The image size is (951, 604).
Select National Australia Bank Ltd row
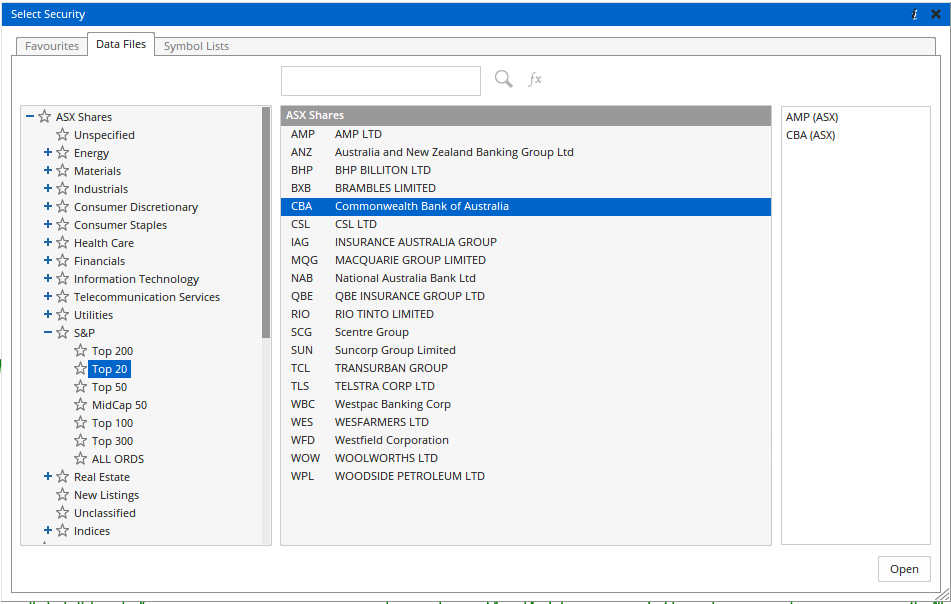pyautogui.click(x=526, y=278)
